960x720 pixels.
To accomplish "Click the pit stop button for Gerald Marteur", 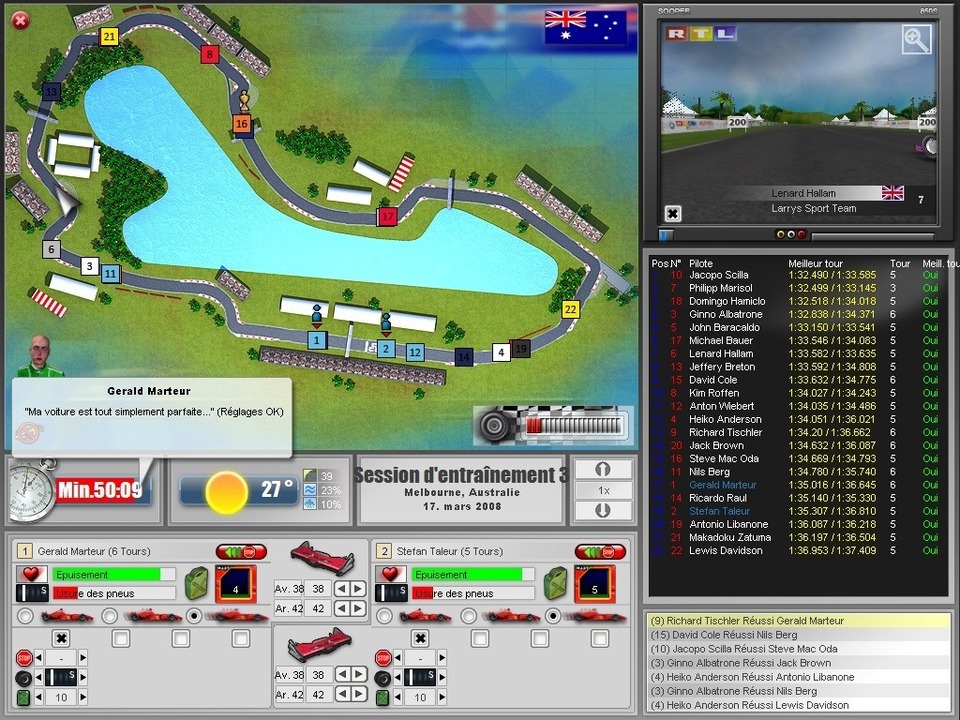I will click(x=241, y=552).
